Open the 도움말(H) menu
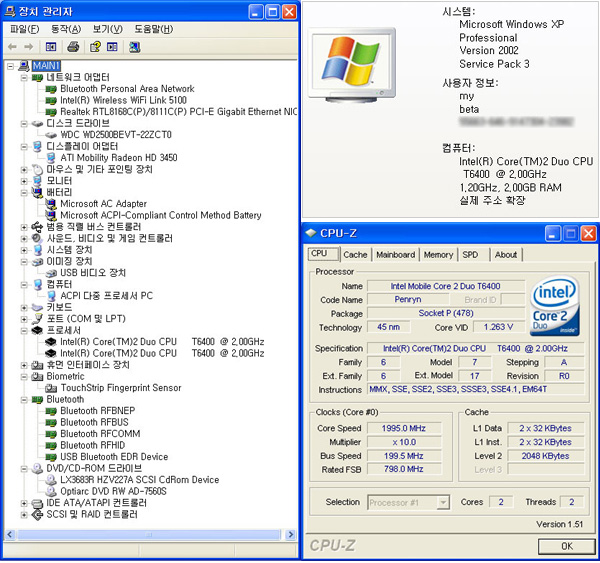Viewport: 600px width, 563px height. (153, 29)
